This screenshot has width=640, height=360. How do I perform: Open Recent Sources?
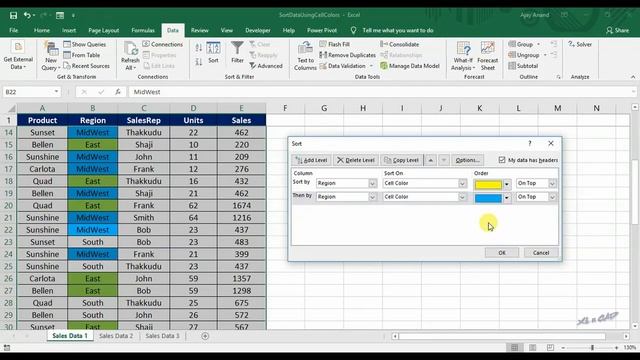87,66
